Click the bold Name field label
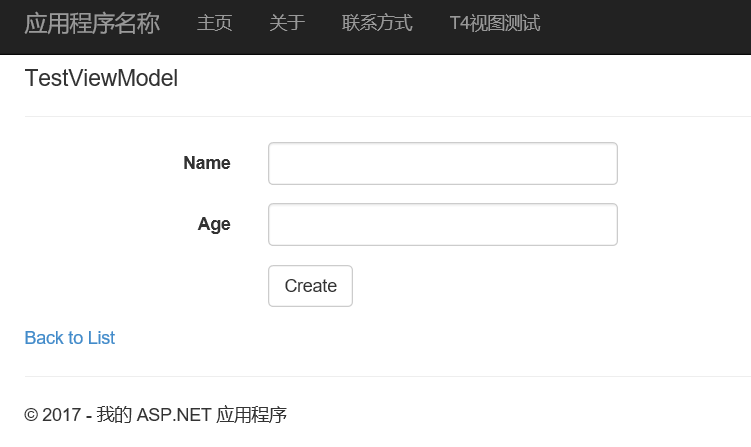The height and width of the screenshot is (447, 751). click(207, 163)
